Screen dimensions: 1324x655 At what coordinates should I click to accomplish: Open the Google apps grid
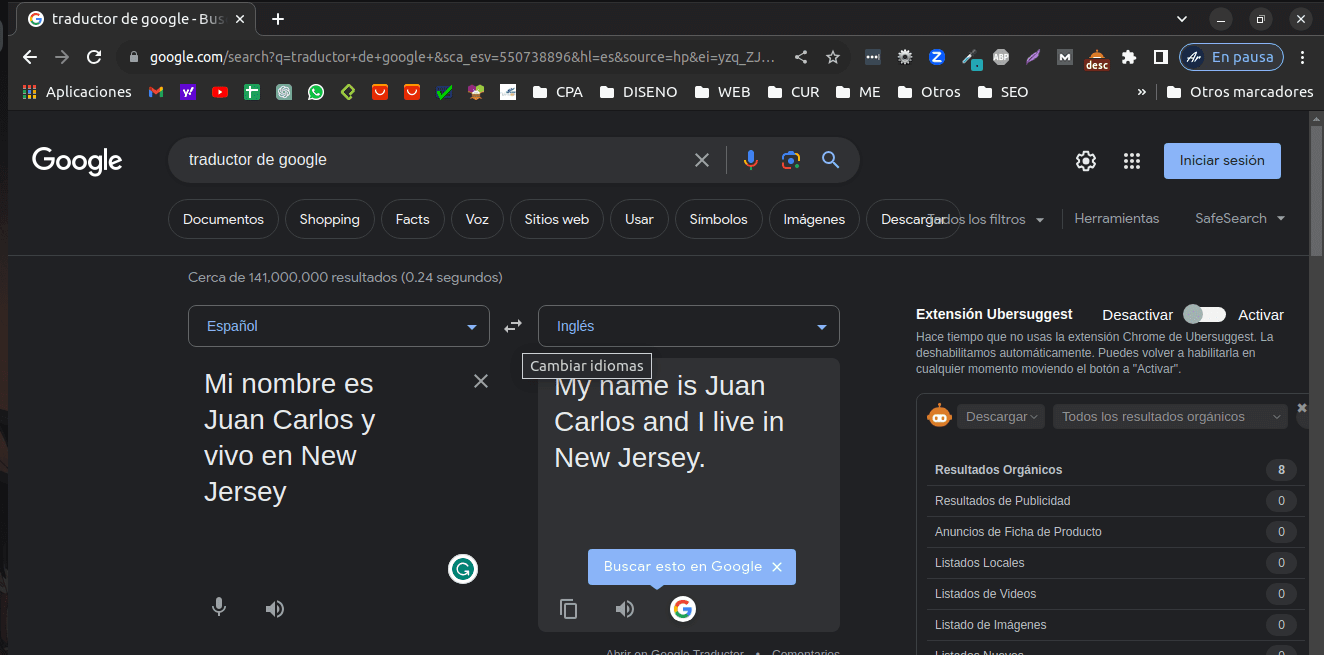pyautogui.click(x=1132, y=161)
